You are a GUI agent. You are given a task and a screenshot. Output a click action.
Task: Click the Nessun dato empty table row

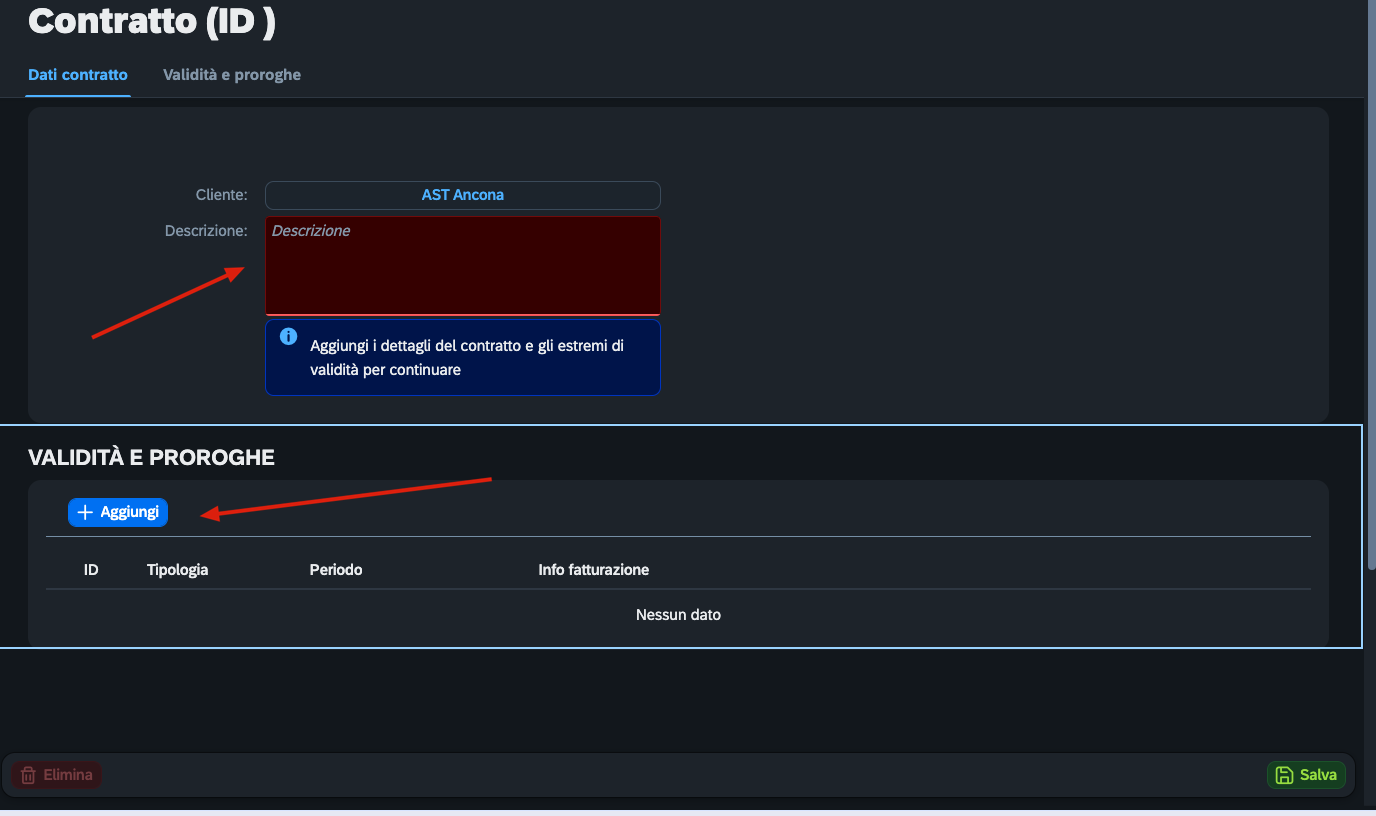[x=678, y=615]
